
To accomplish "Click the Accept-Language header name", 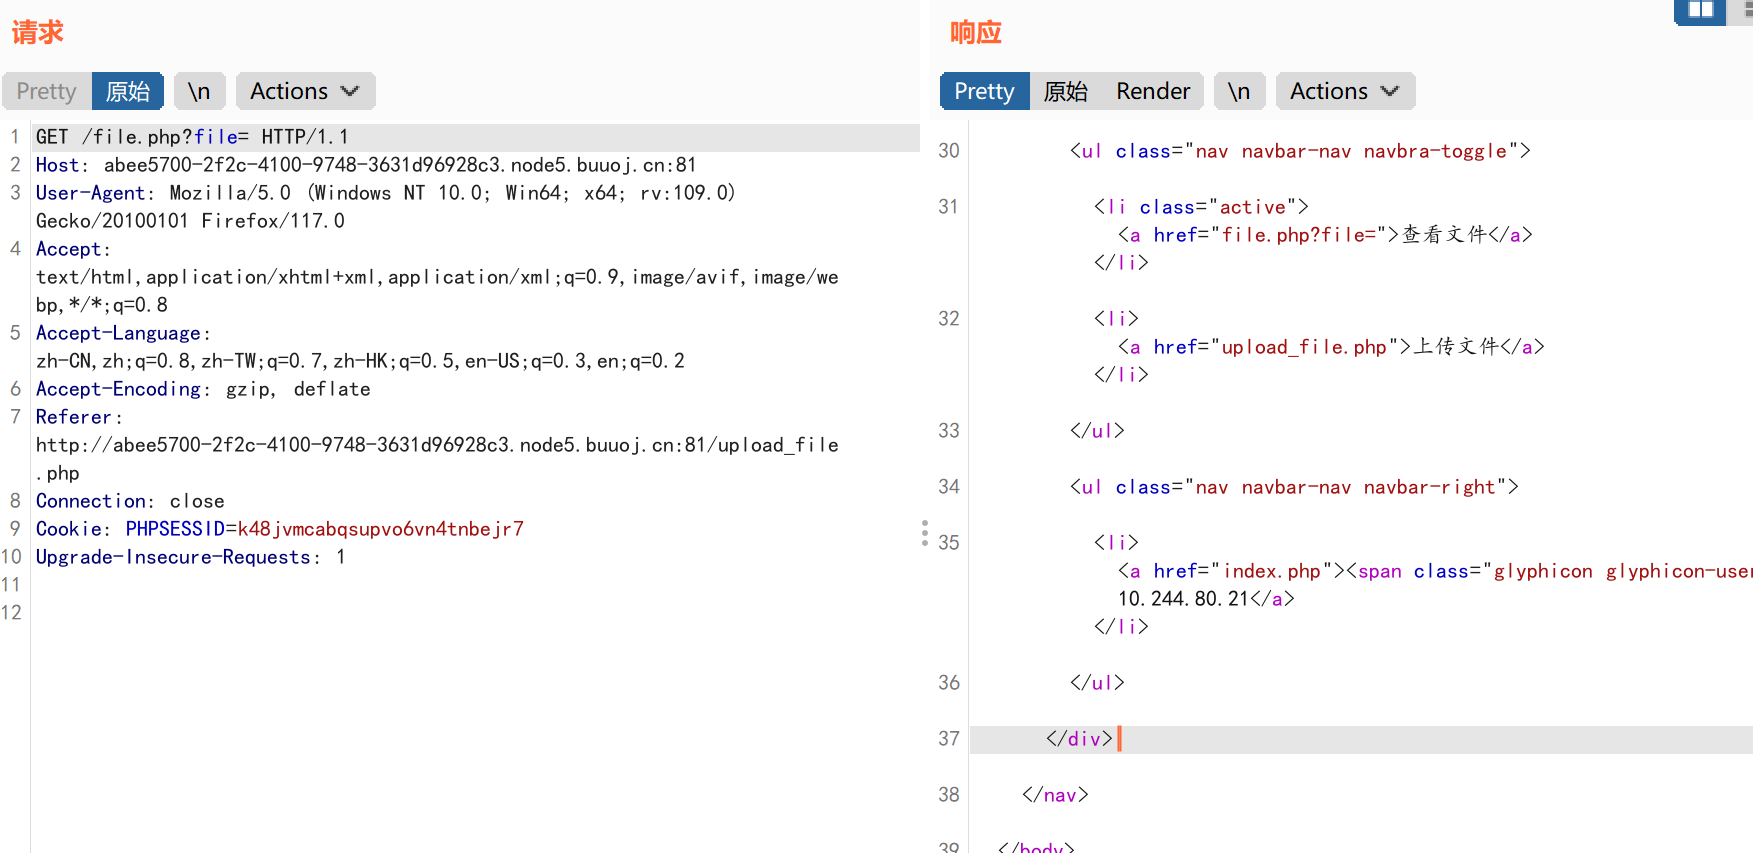I will 119,333.
